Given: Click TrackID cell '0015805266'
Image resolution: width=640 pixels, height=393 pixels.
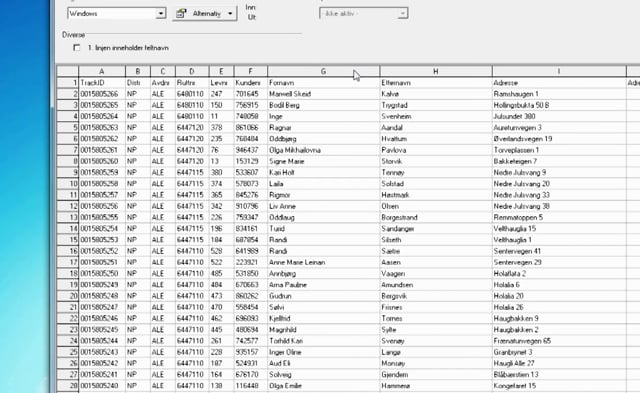Looking at the screenshot, I should click(102, 94).
